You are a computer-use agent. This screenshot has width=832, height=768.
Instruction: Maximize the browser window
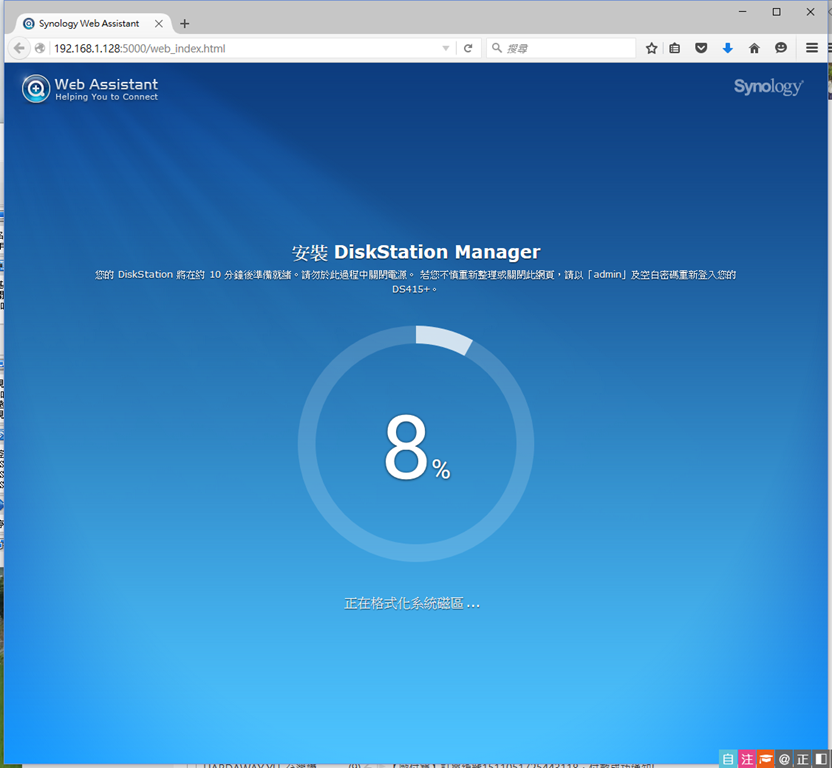point(776,12)
